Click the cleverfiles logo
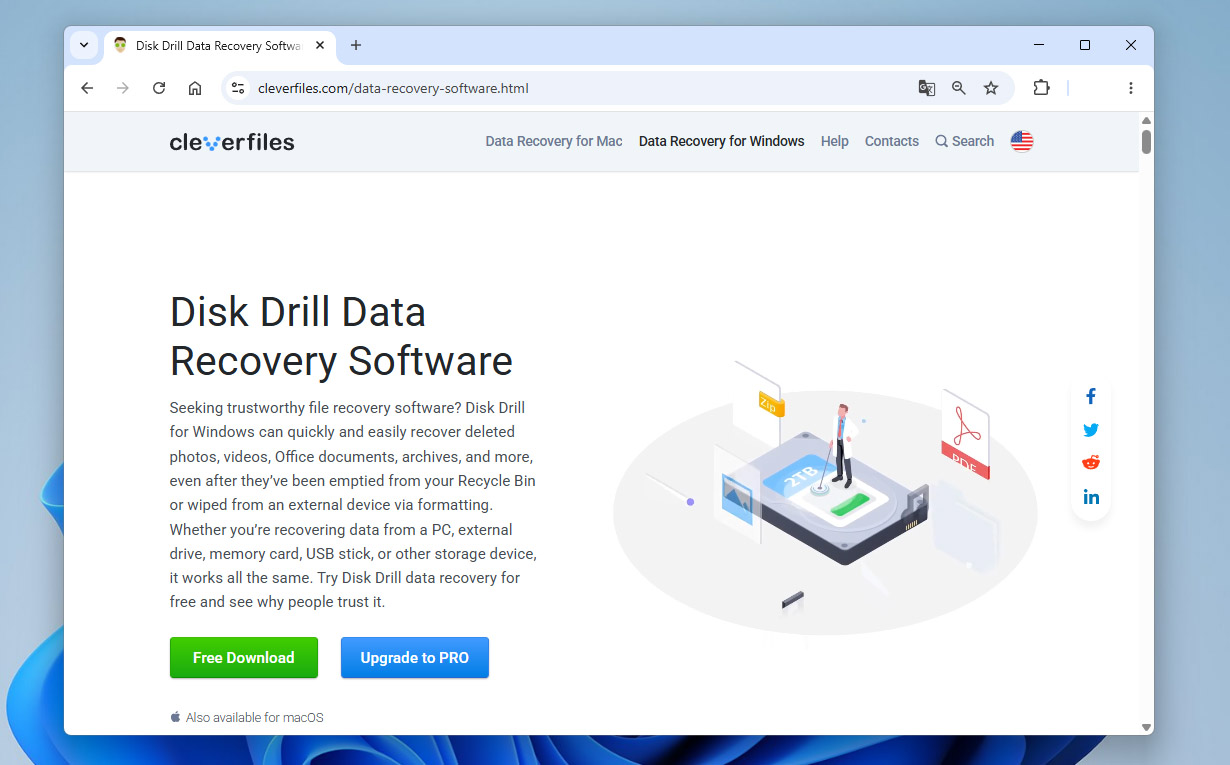This screenshot has width=1230, height=765. [232, 142]
